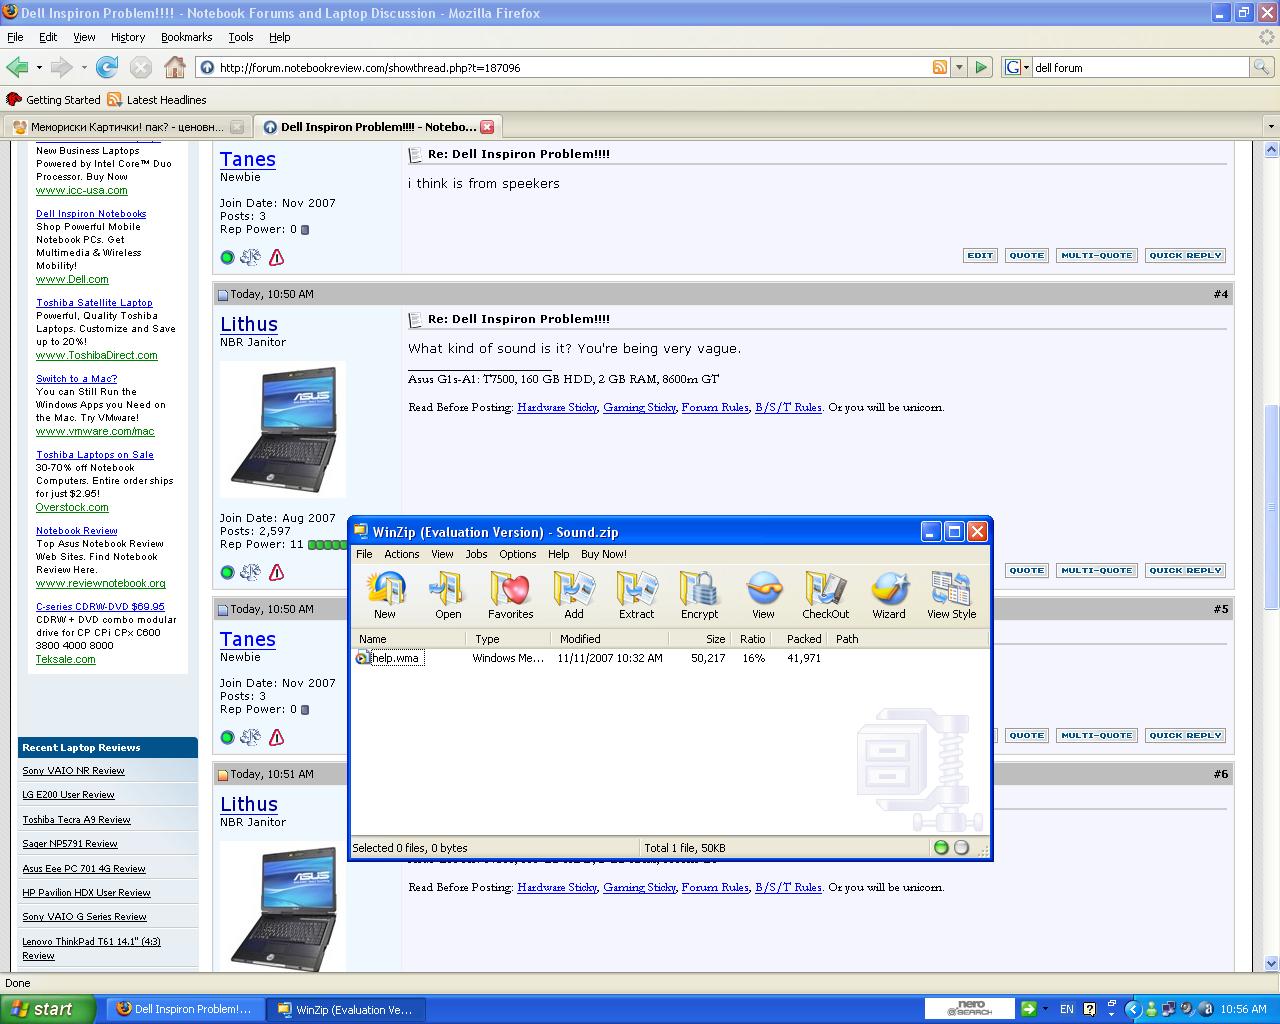
Task: Sort WinZip list by Name column
Action: point(408,639)
